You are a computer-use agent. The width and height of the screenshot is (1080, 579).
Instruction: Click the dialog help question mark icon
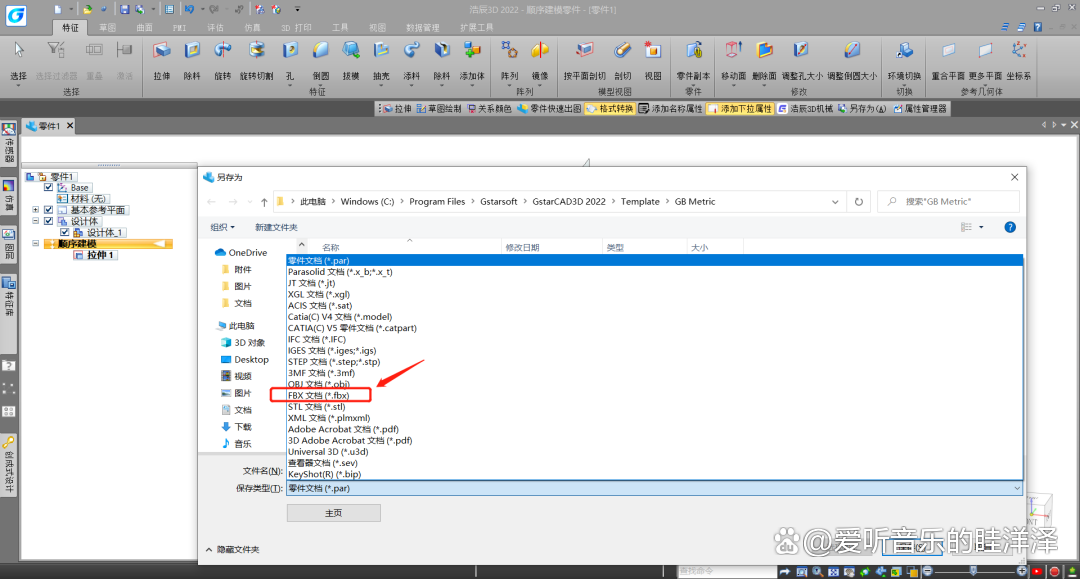1010,227
